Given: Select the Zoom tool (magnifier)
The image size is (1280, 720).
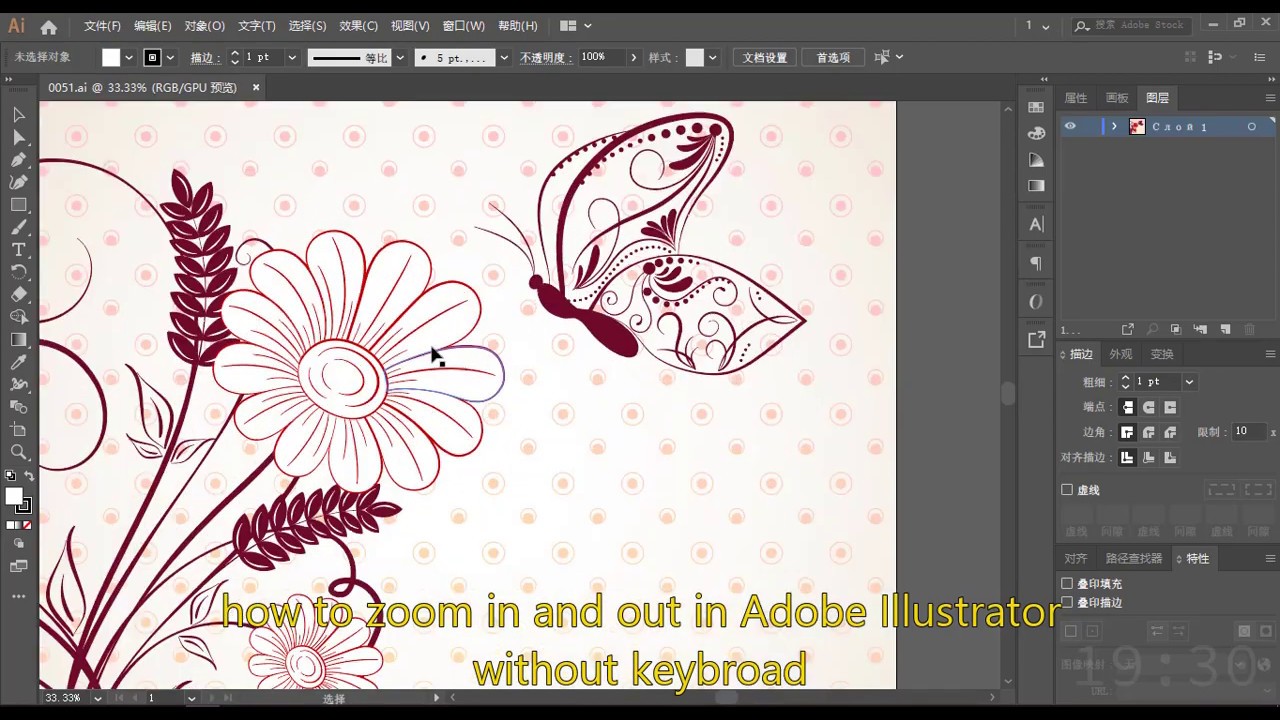Looking at the screenshot, I should tap(19, 452).
